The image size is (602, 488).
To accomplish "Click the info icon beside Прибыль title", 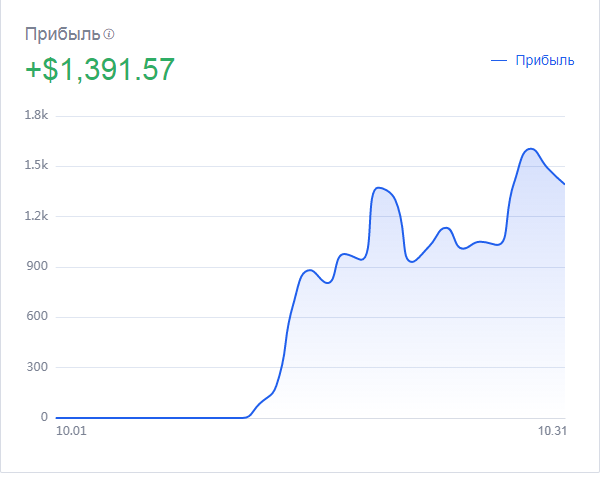I will click(109, 34).
